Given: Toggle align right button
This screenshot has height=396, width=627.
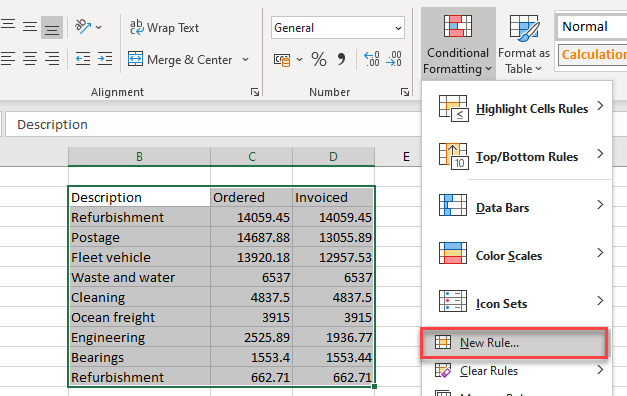Looking at the screenshot, I should click(x=52, y=59).
